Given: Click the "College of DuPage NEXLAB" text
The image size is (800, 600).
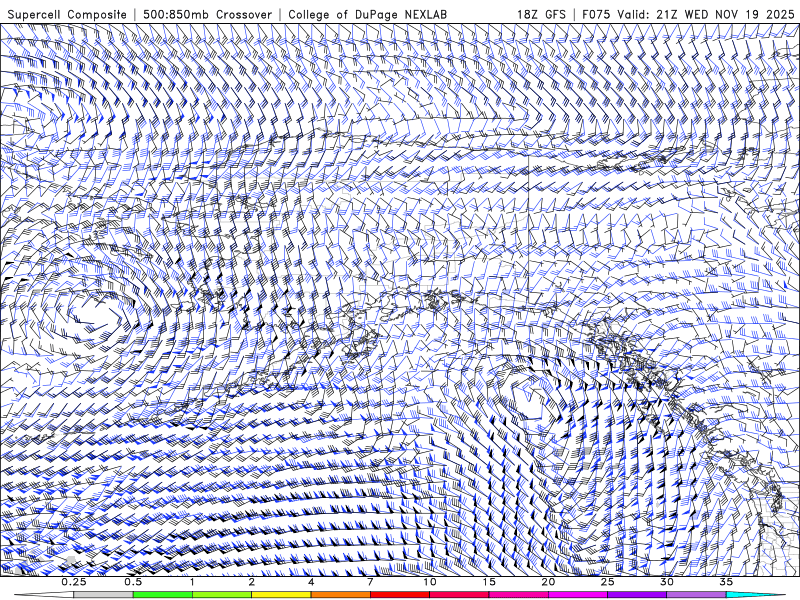Looking at the screenshot, I should (367, 14).
